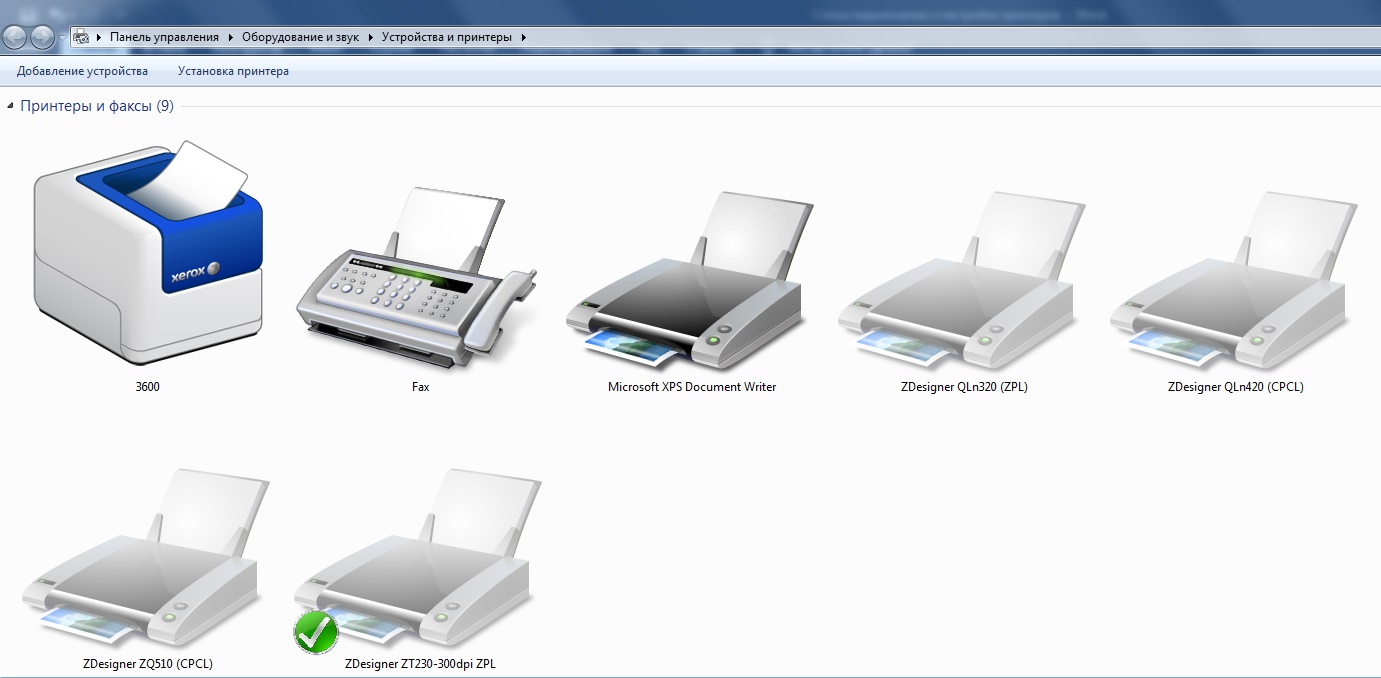Click the Control Panel icon in address bar

coord(81,37)
